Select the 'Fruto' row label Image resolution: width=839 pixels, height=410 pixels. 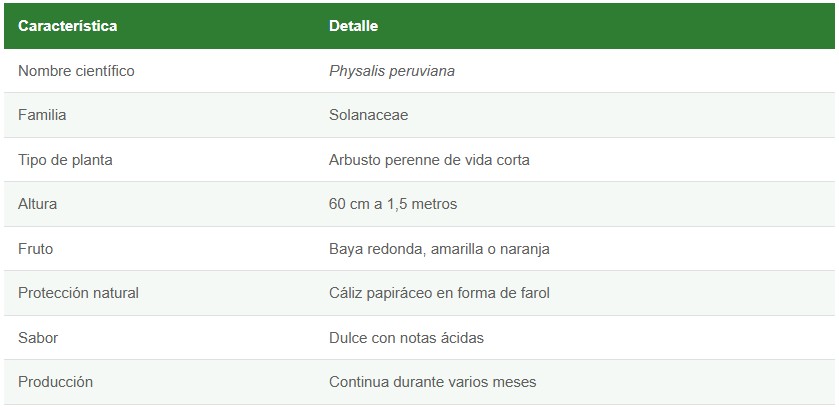coord(35,248)
